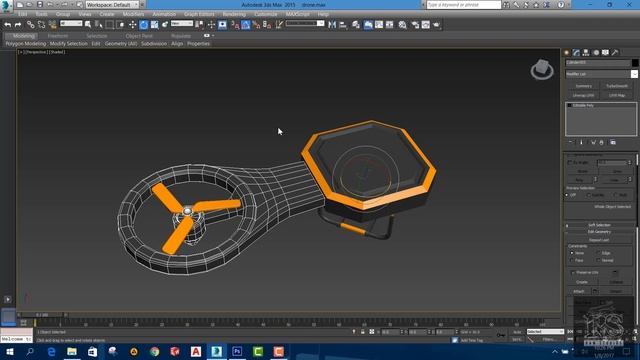The image size is (640, 360).
Task: Expand the Polygon Modeling ribbon panel
Action: click(x=26, y=44)
